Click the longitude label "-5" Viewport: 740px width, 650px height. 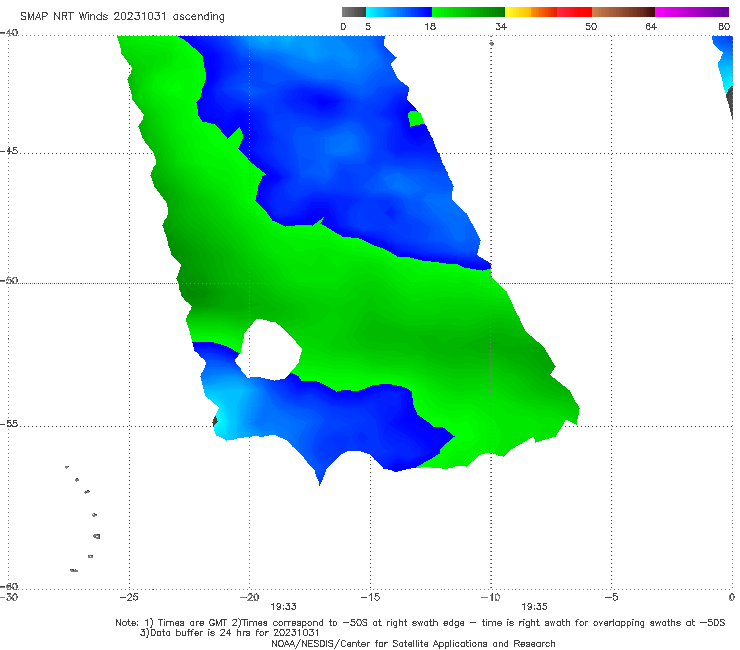pos(611,597)
